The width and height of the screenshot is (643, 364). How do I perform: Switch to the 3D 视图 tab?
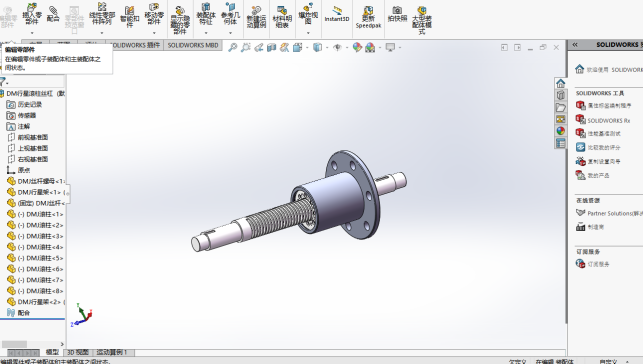(78, 352)
